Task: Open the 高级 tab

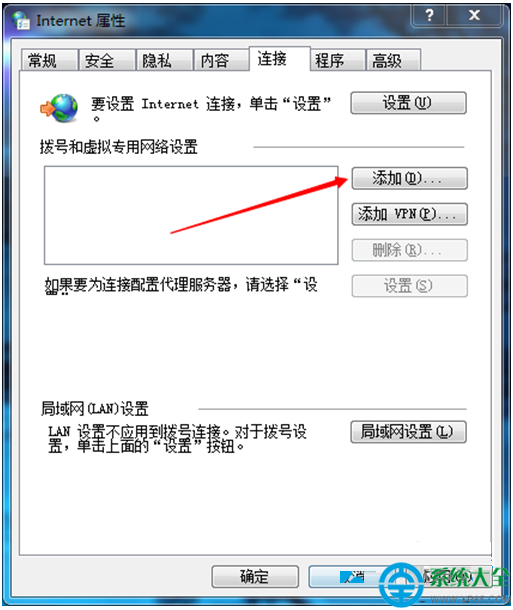Action: (393, 60)
